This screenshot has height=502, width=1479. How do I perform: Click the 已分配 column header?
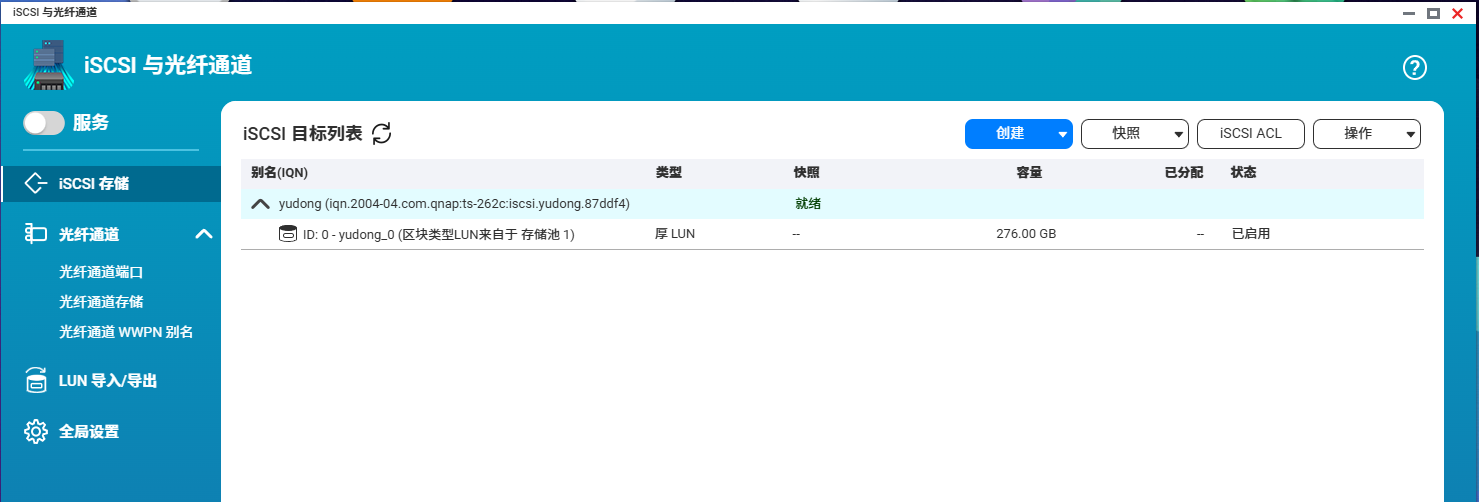pyautogui.click(x=1184, y=172)
